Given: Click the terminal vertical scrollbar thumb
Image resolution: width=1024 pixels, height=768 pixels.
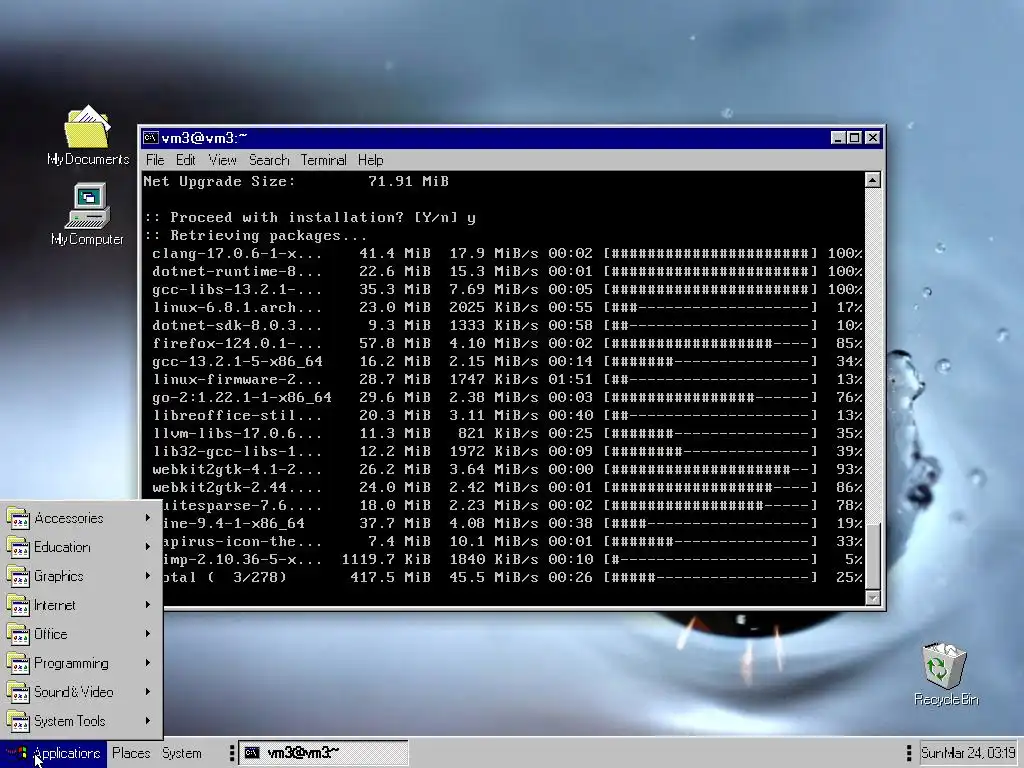Looking at the screenshot, I should pyautogui.click(x=872, y=556).
